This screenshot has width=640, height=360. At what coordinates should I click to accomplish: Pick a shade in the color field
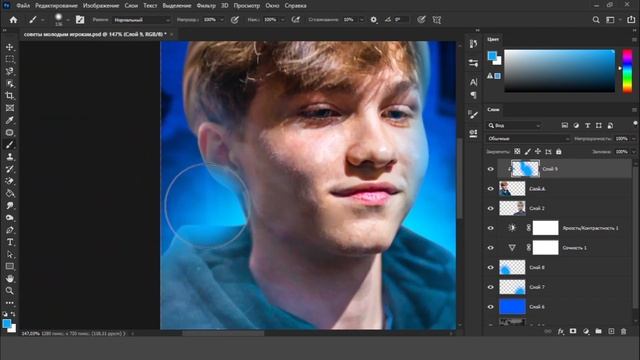click(559, 71)
